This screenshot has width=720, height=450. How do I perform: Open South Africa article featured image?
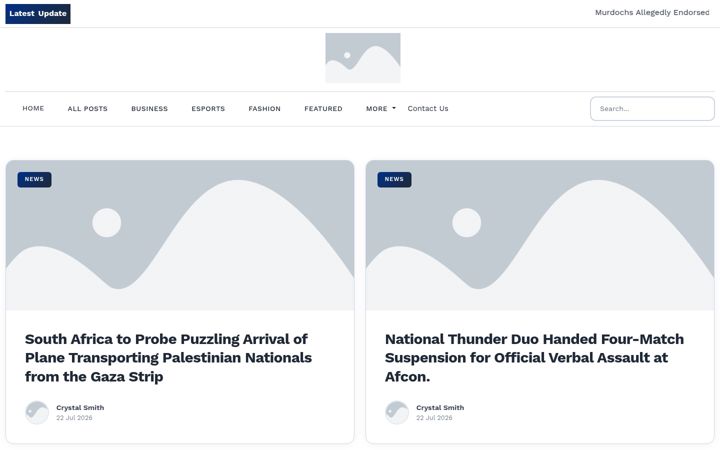coord(180,235)
